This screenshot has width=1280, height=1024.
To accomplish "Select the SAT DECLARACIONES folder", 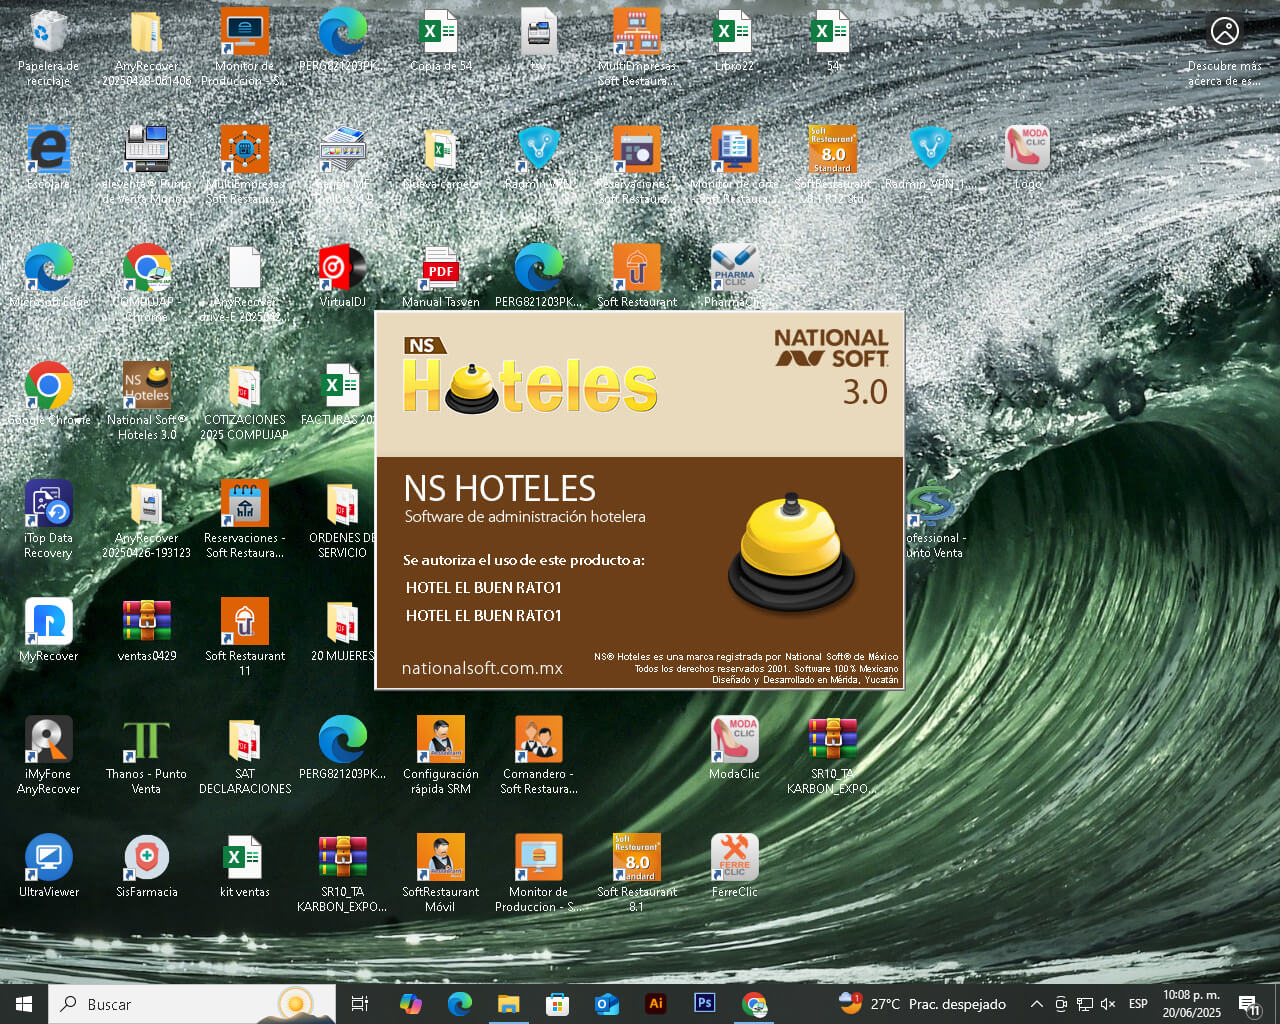I will (x=244, y=755).
